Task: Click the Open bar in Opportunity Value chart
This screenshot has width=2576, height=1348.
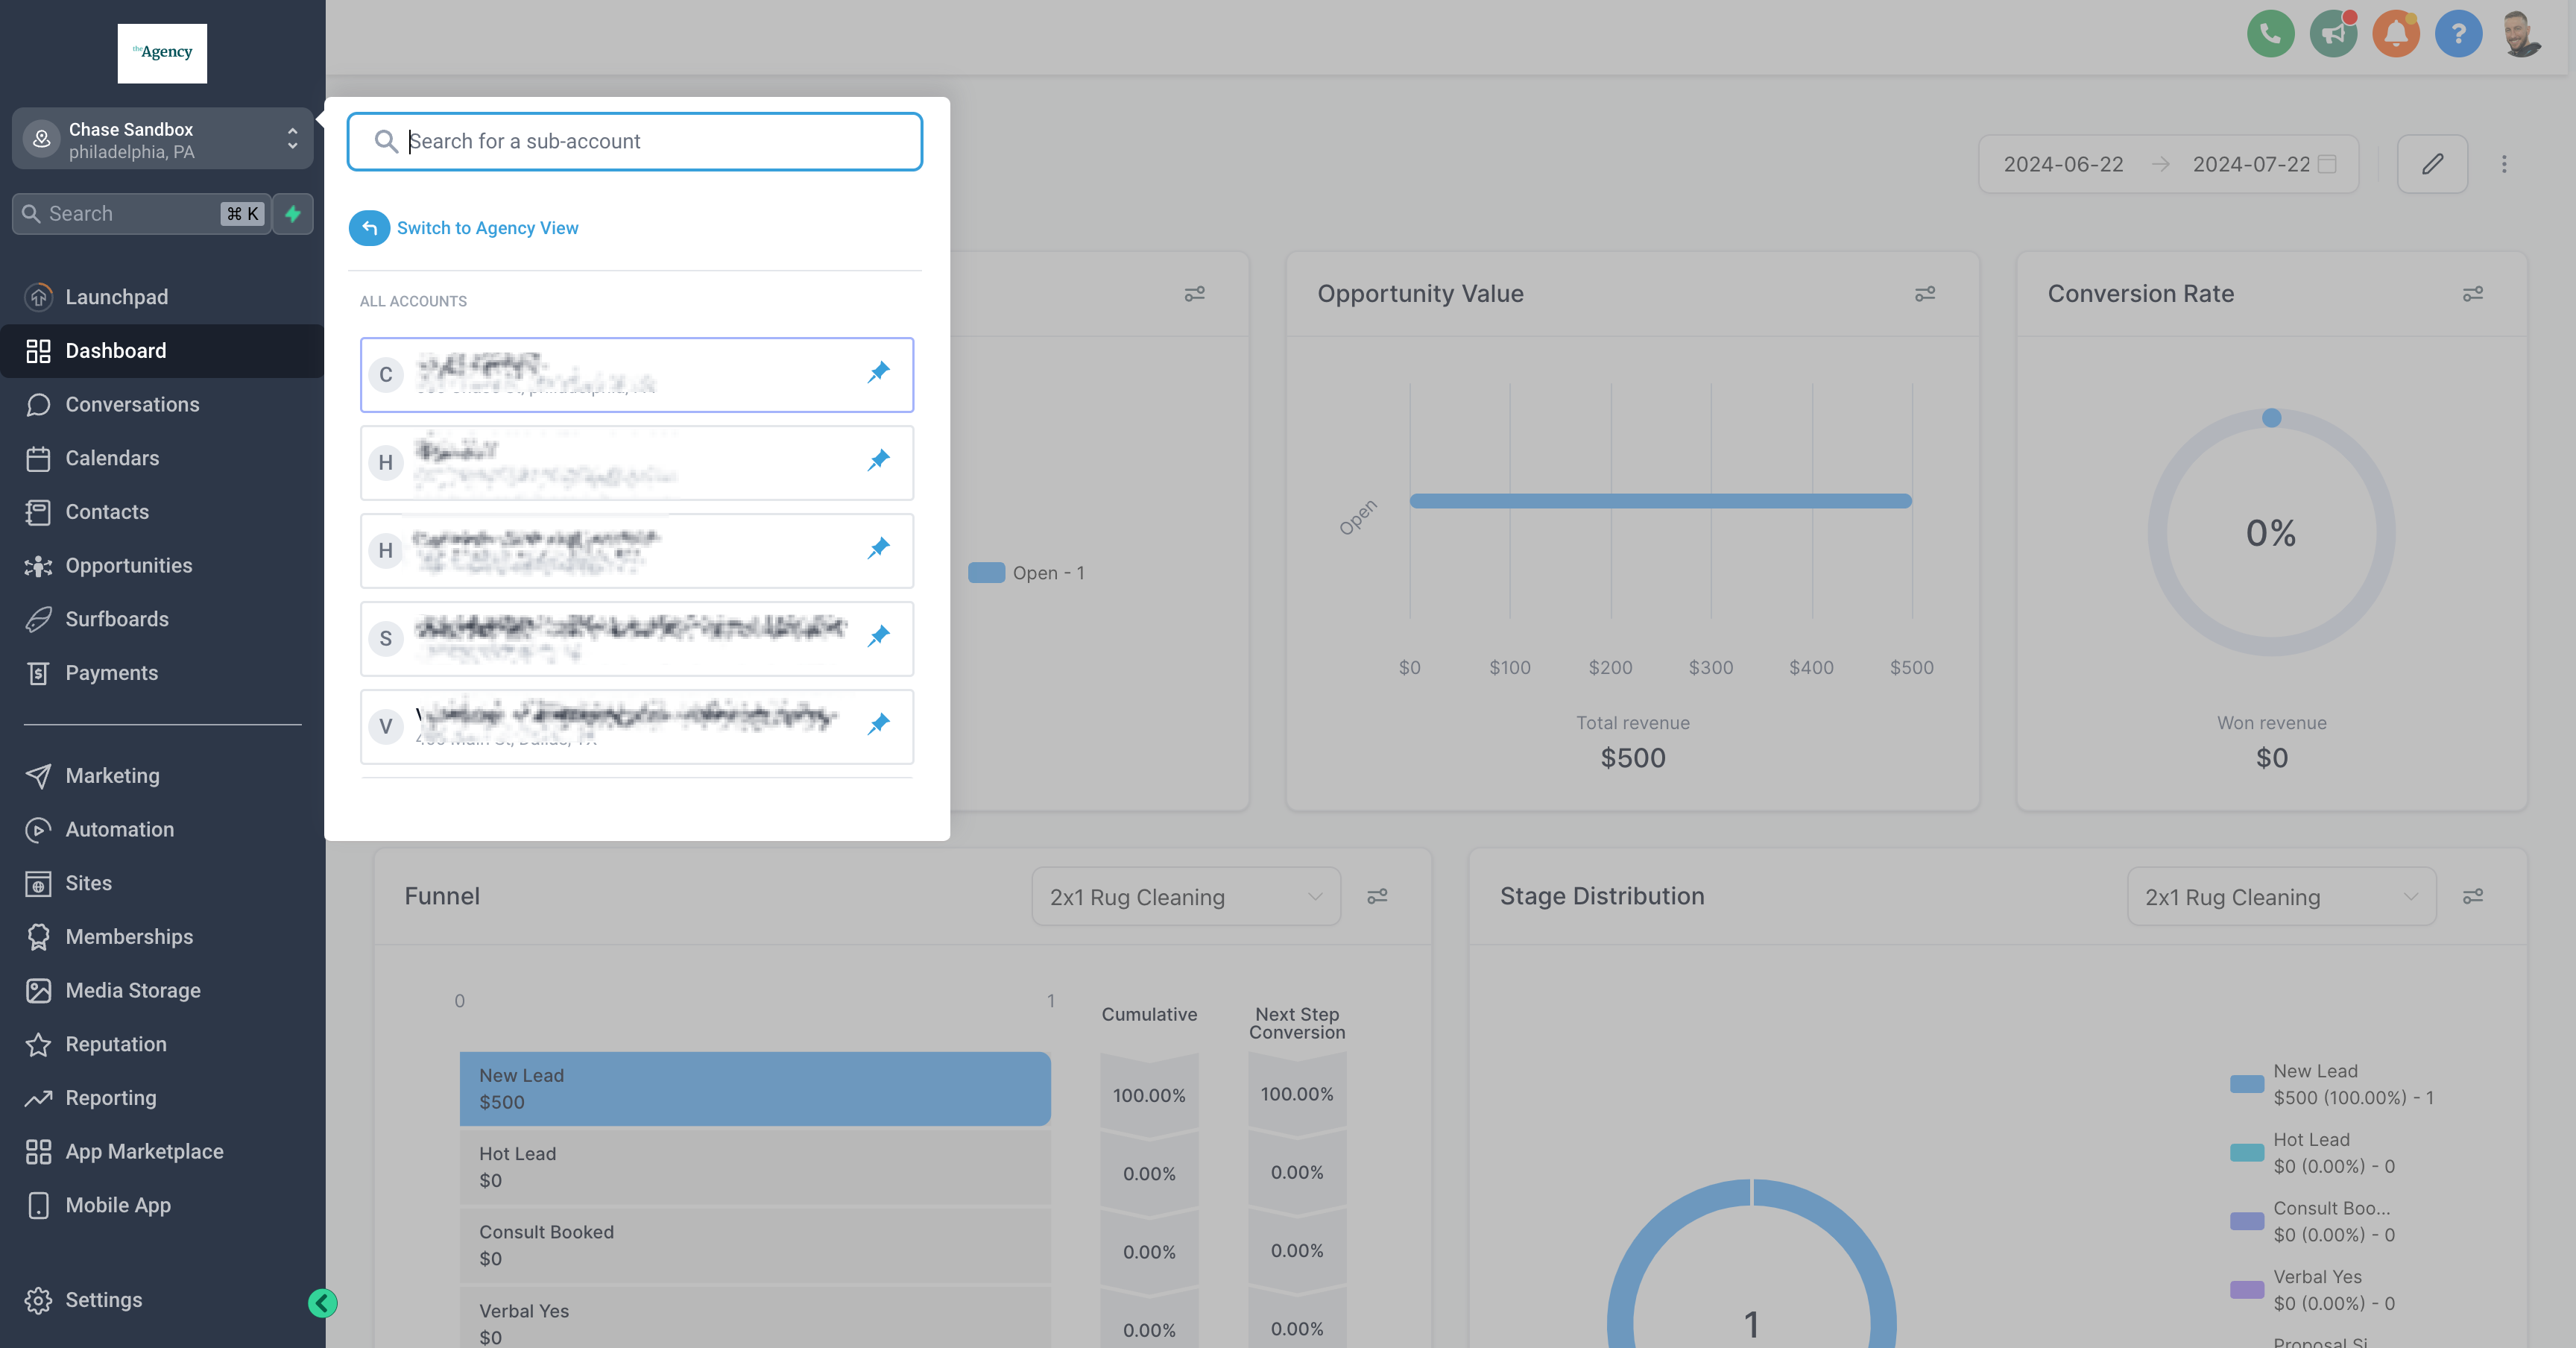Action: click(1660, 501)
